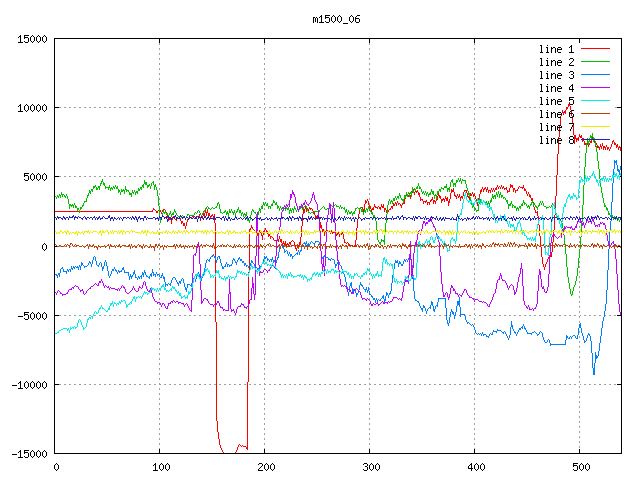Image resolution: width=640 pixels, height=480 pixels.
Task: Select the purple line 4 legend swatch
Action: click(x=595, y=88)
